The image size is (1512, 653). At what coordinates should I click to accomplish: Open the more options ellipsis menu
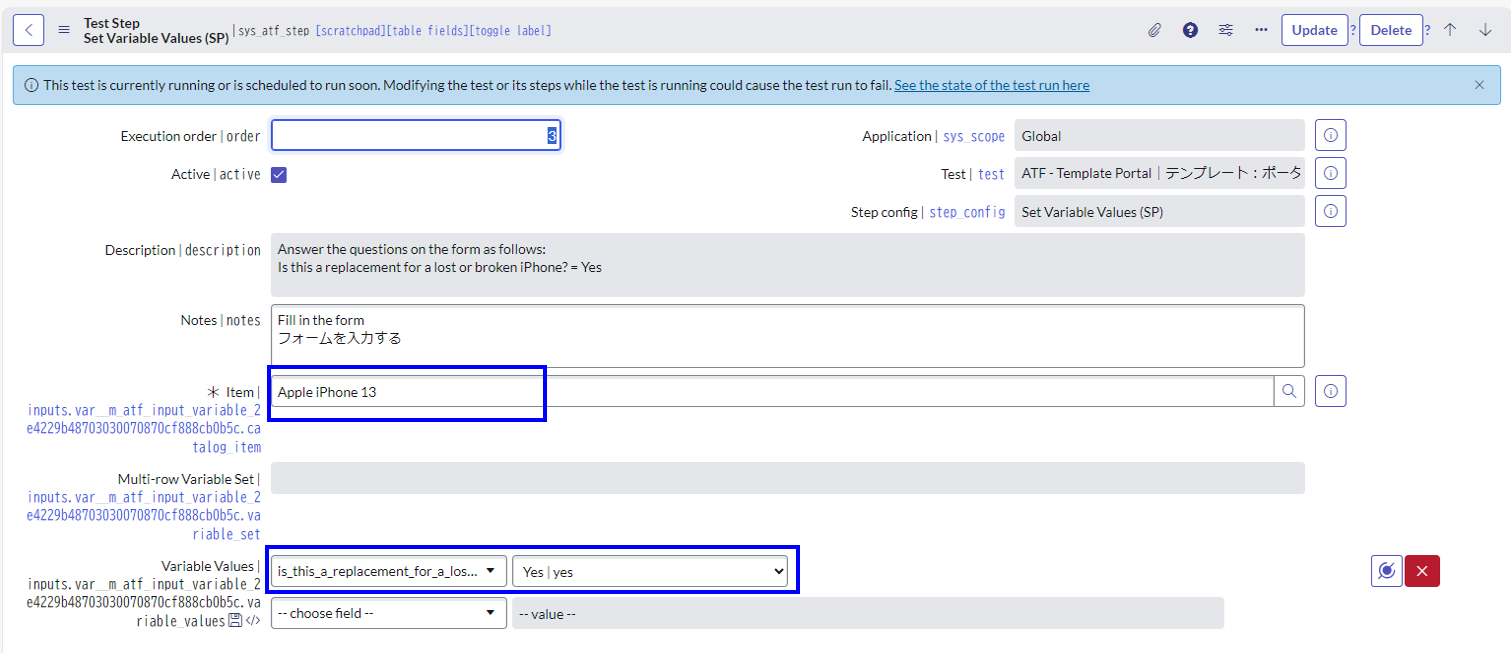1261,30
